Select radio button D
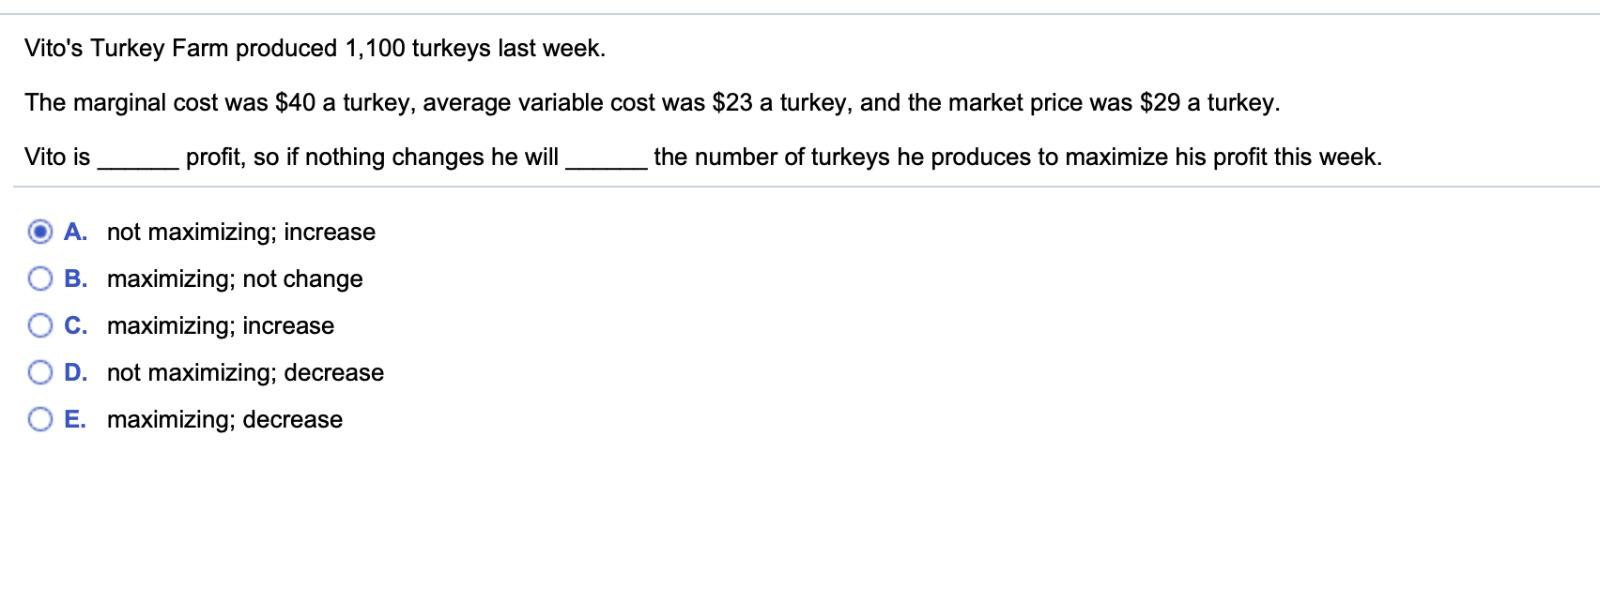Screen dimensions: 1600x602 click(40, 372)
